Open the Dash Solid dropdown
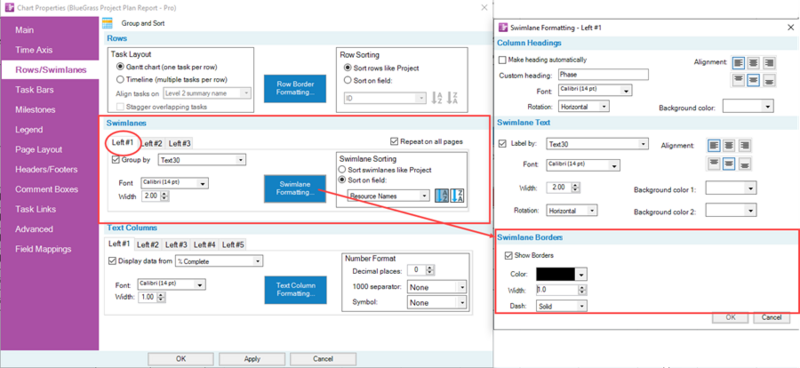Viewport: 800px width, 368px height. pos(561,306)
